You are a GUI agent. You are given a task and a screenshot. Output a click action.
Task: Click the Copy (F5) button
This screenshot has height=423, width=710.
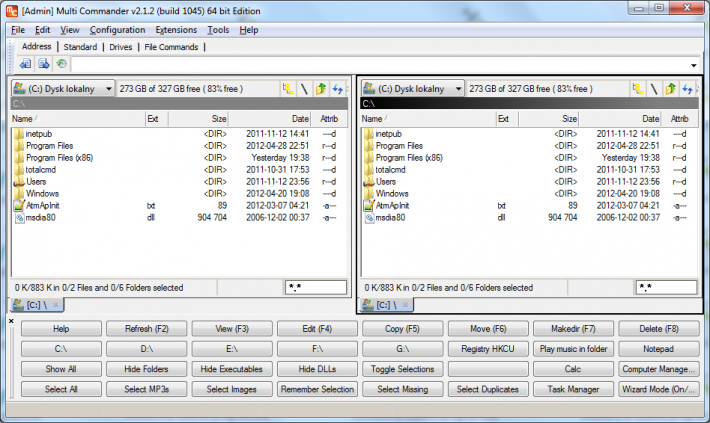[x=403, y=329]
